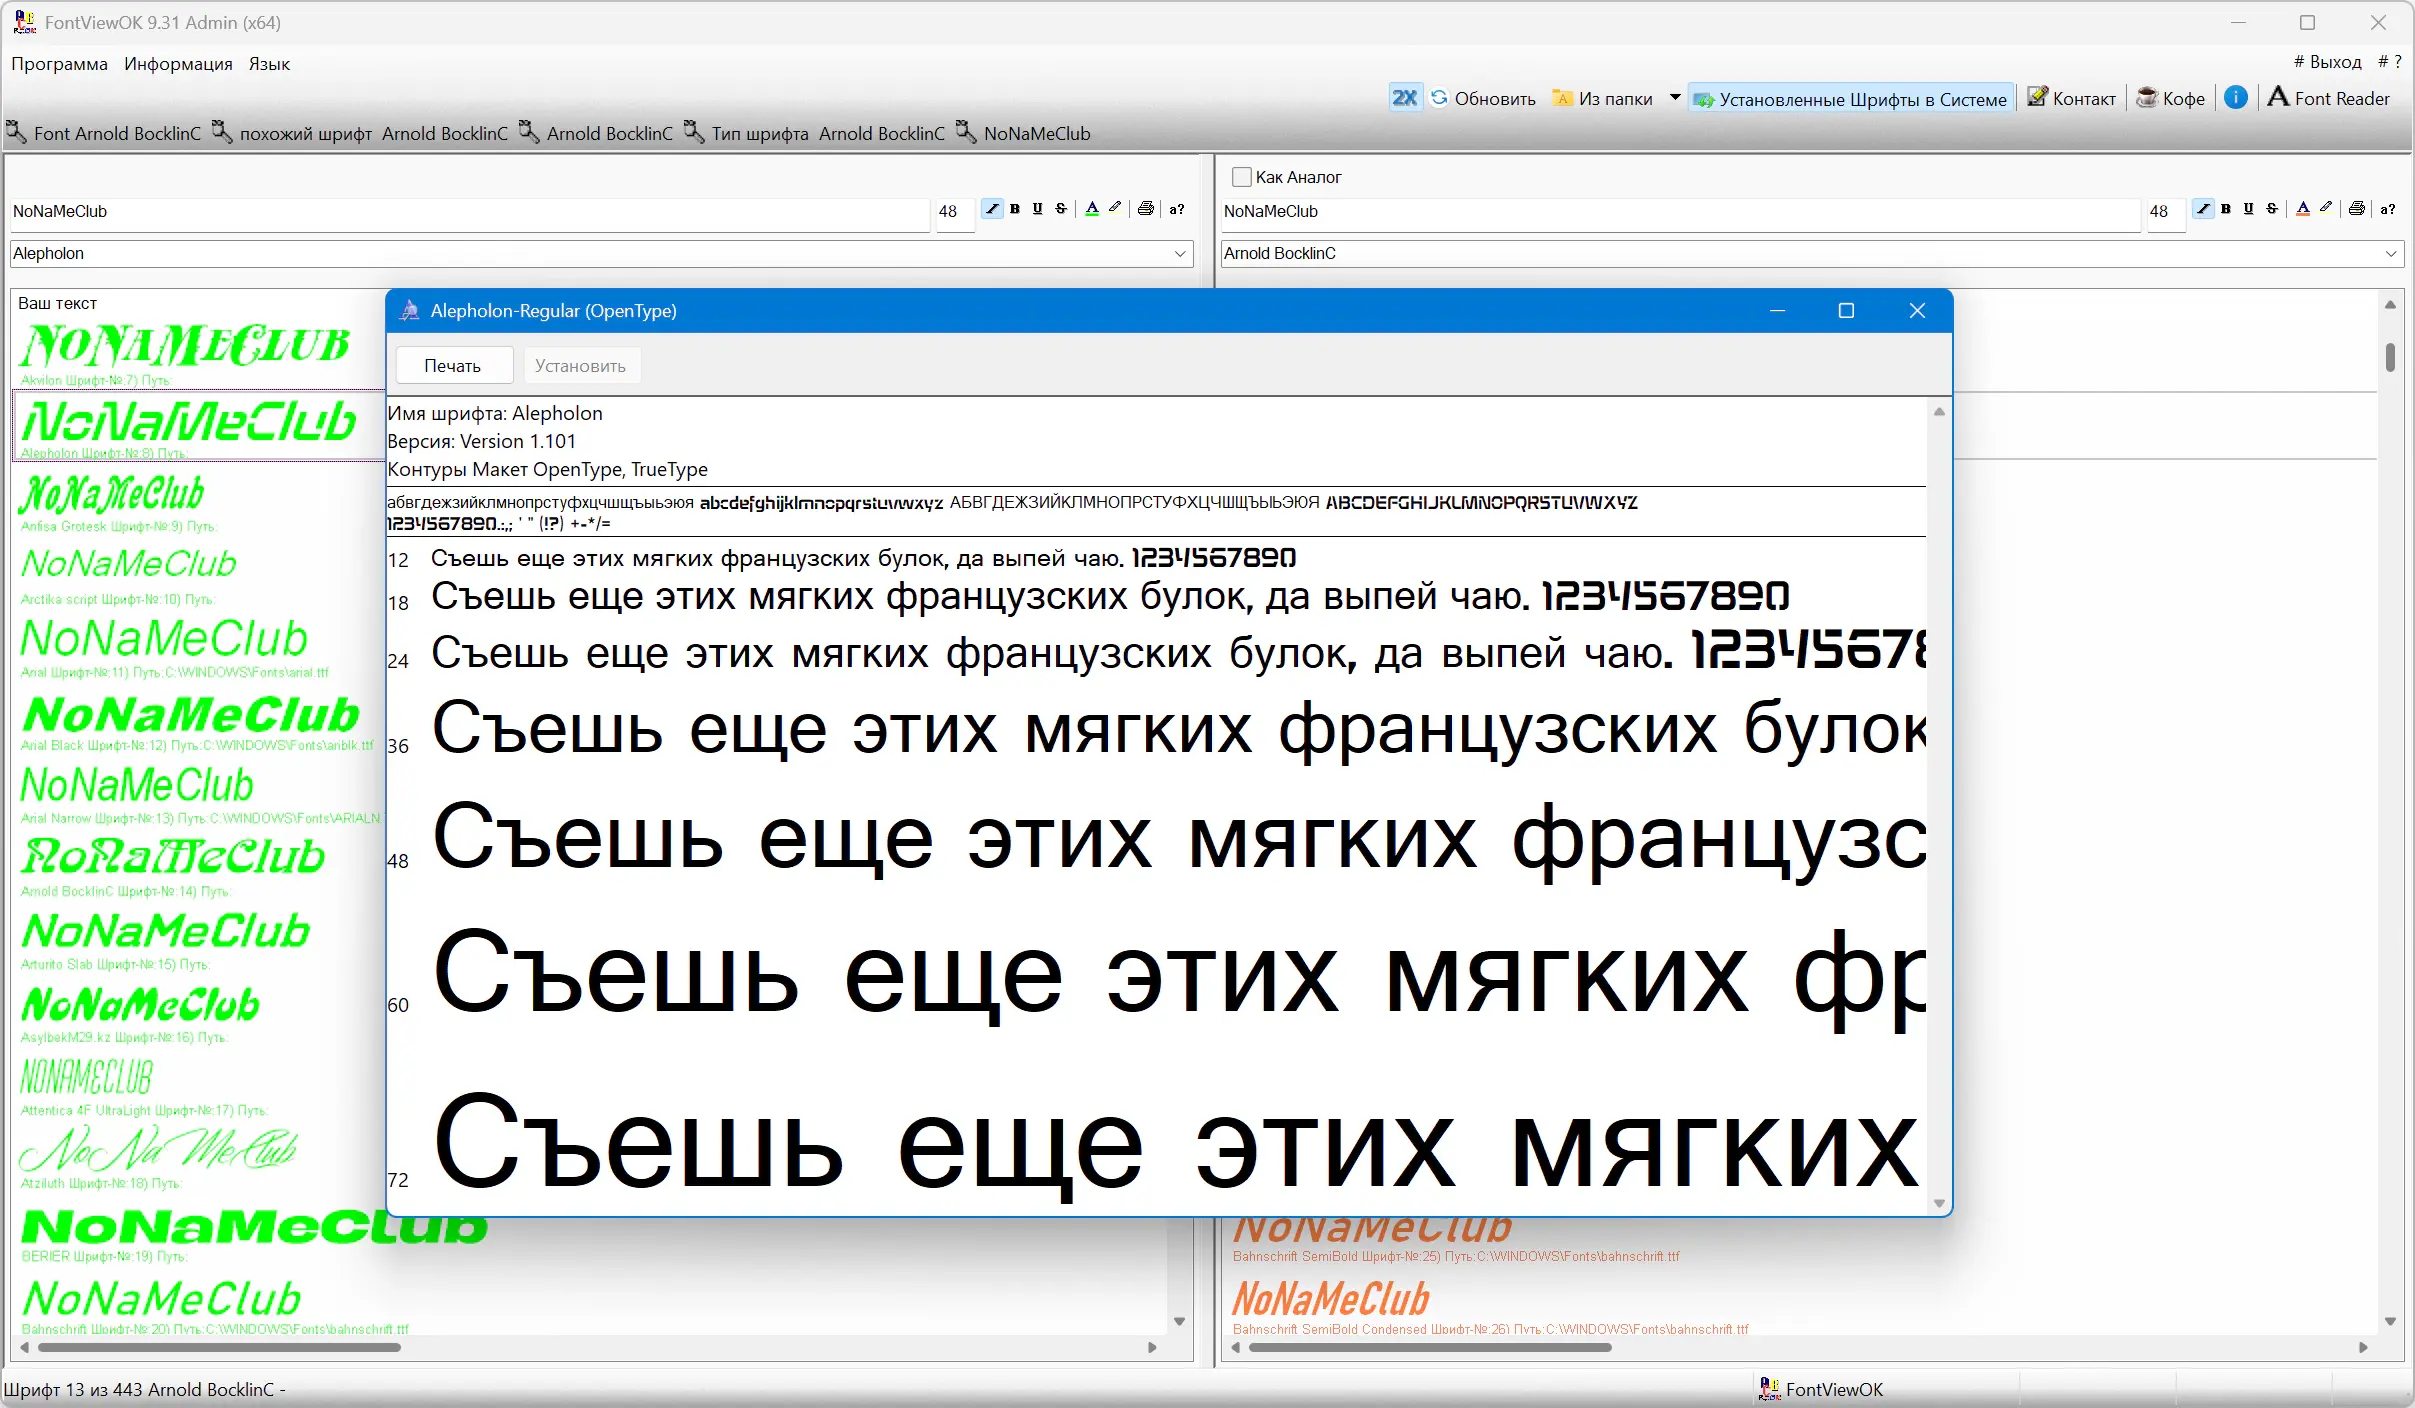Image resolution: width=2415 pixels, height=1408 pixels.
Task: Toggle bold in left panel toolbar
Action: 1015,209
